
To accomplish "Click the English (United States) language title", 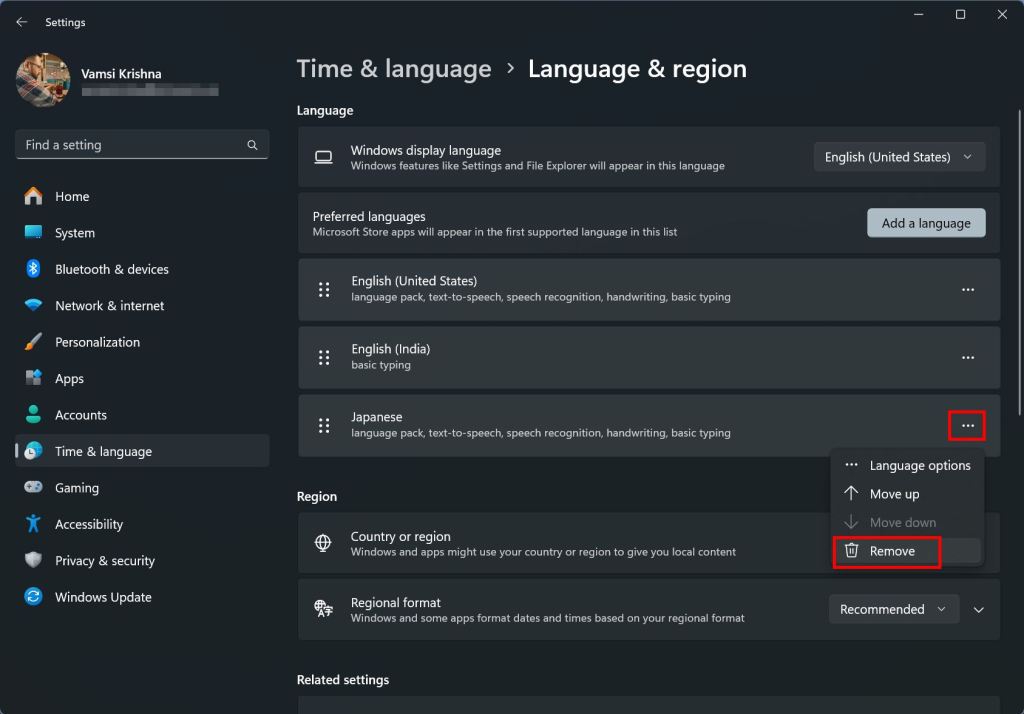I will point(414,281).
